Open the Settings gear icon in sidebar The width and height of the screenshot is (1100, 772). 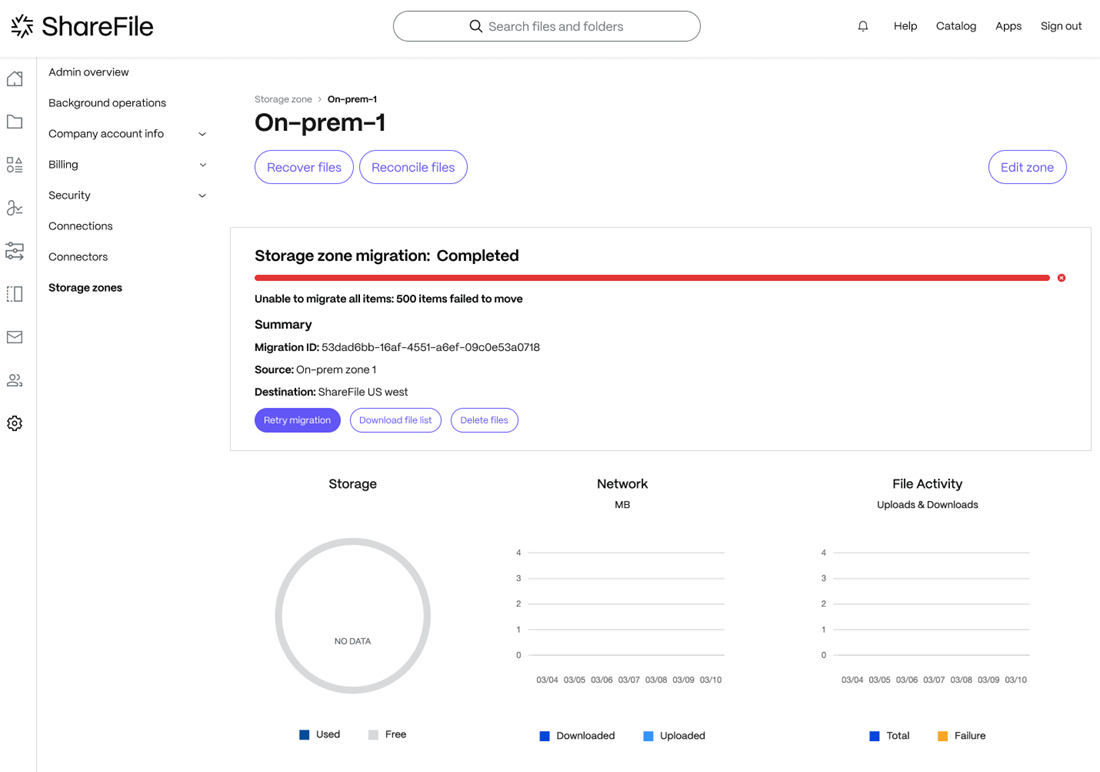tap(15, 423)
